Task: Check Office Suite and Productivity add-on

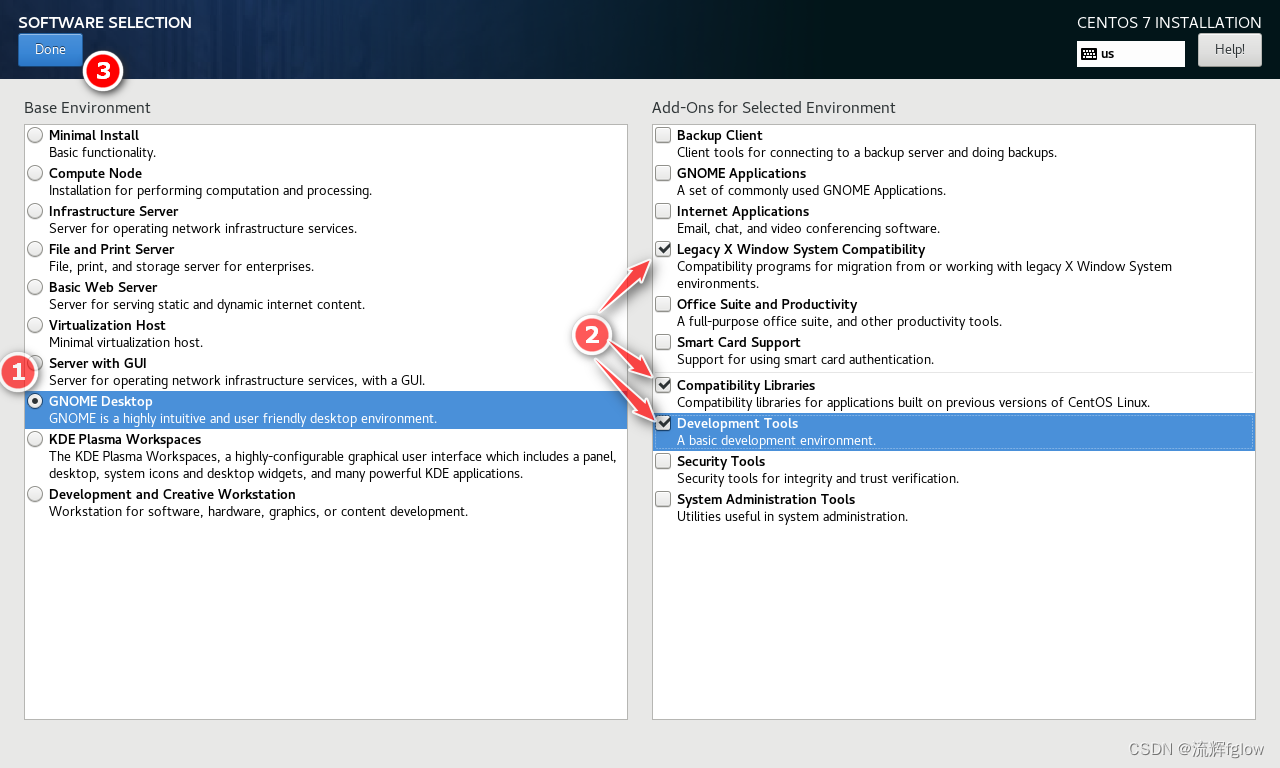Action: 663,304
